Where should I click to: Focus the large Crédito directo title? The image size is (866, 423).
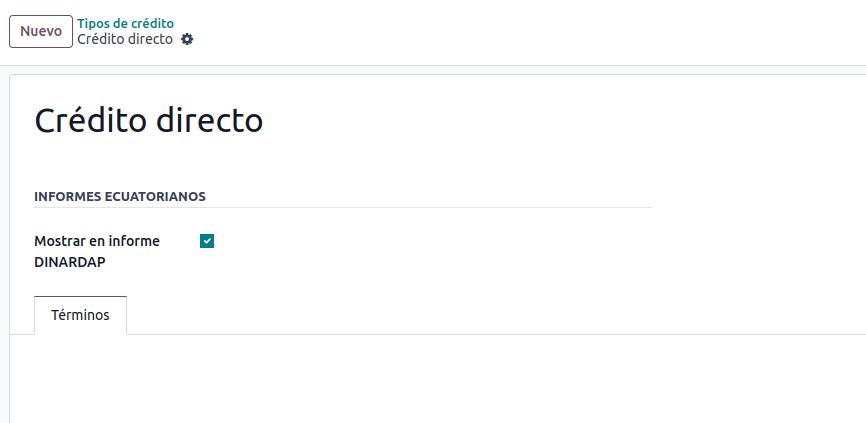[149, 120]
